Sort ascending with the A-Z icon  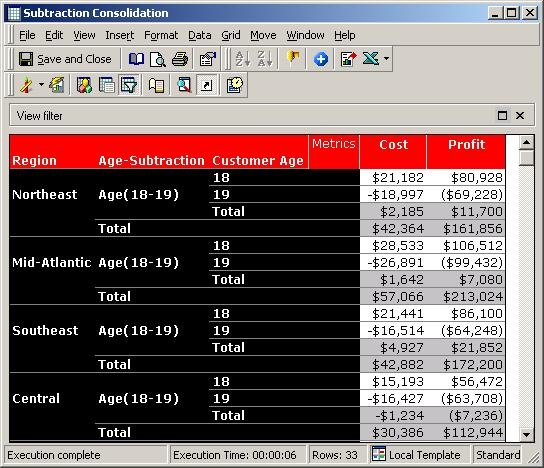pyautogui.click(x=243, y=59)
